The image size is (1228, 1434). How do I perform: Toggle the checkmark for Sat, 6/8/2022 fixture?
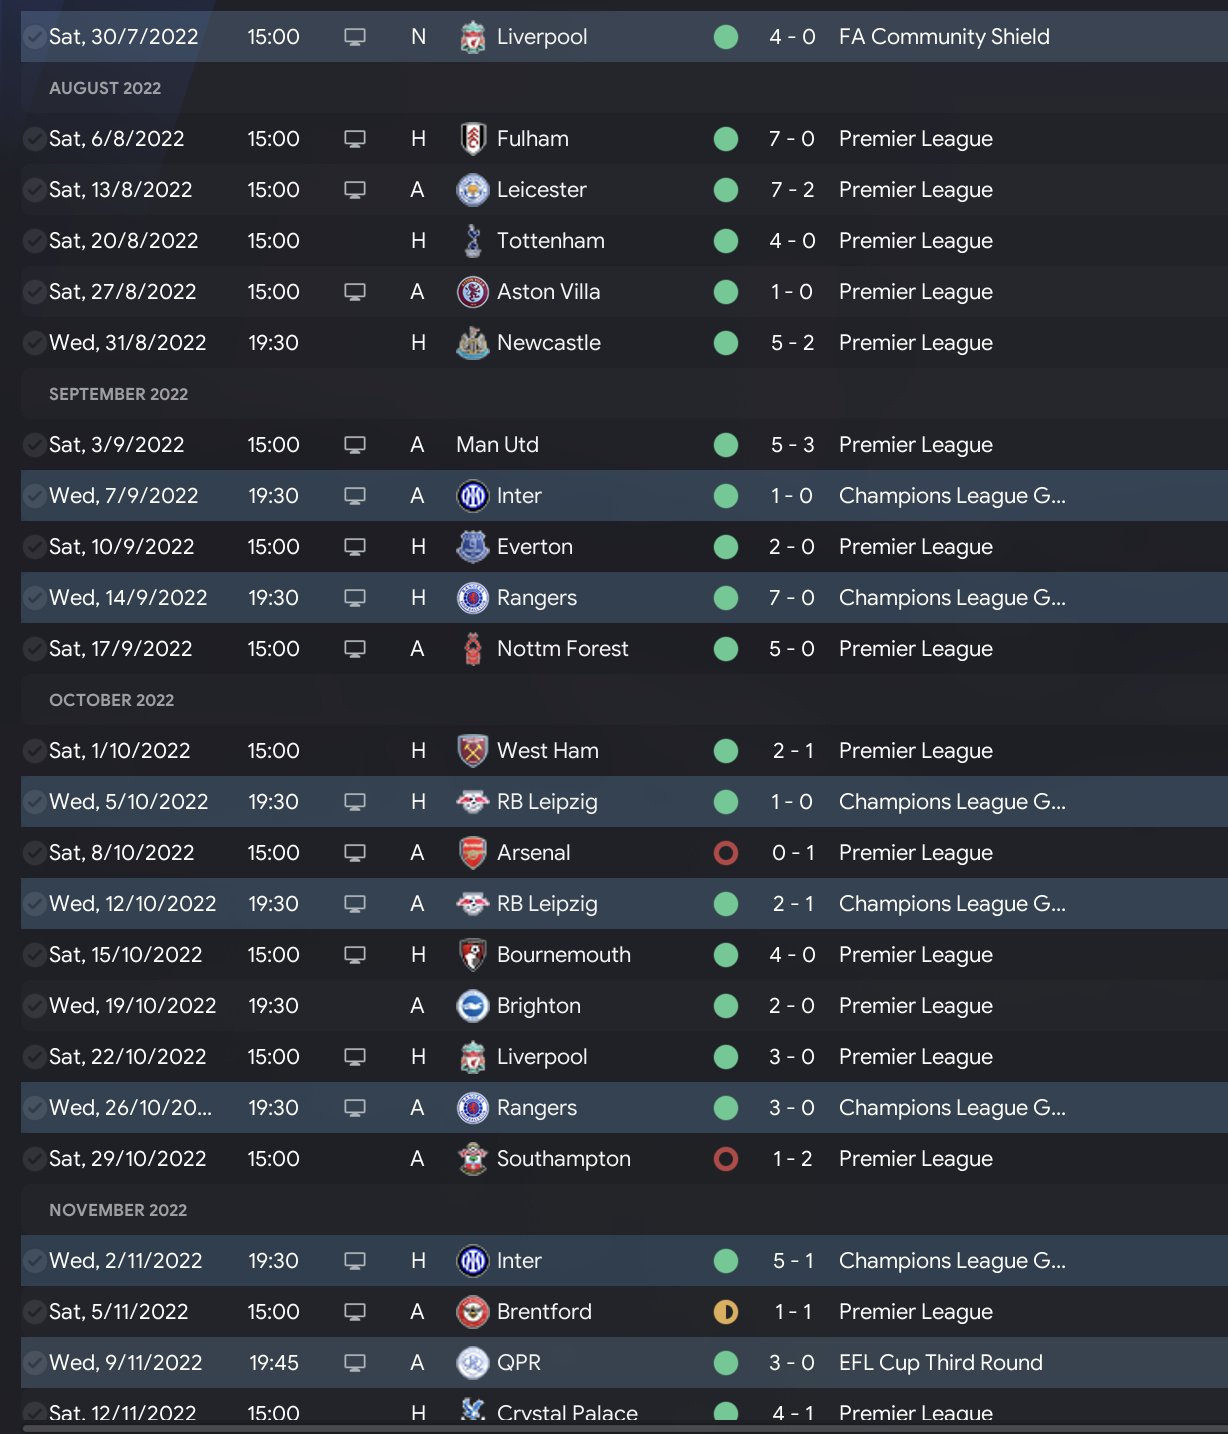(x=34, y=139)
